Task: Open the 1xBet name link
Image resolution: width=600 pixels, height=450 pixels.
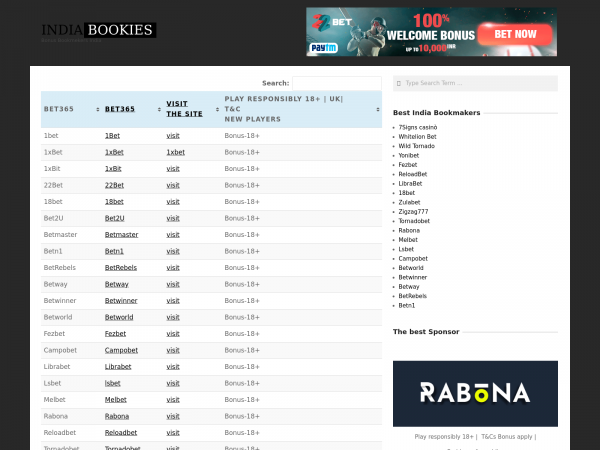Action: (114, 152)
